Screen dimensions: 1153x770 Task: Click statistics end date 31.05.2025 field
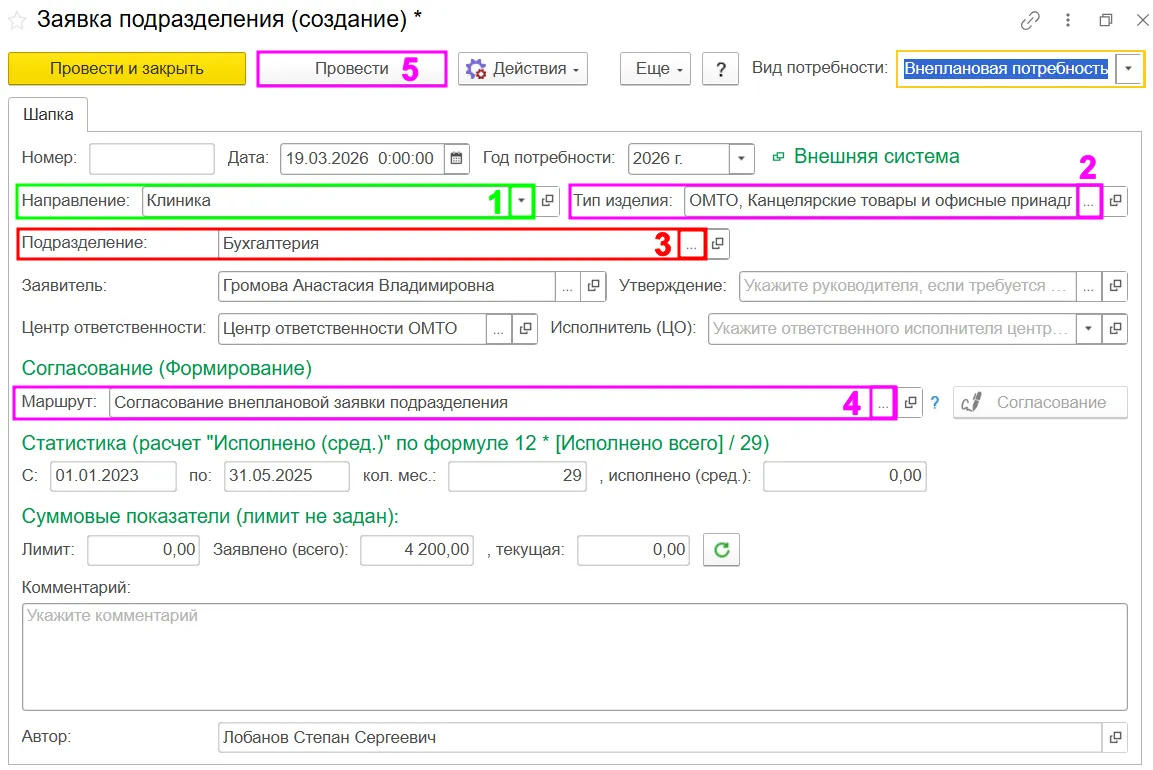(x=287, y=476)
